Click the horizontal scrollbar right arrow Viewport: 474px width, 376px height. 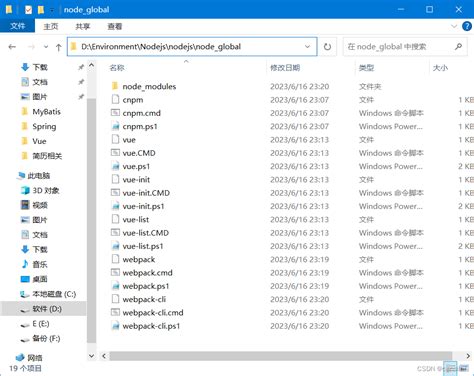[468, 356]
